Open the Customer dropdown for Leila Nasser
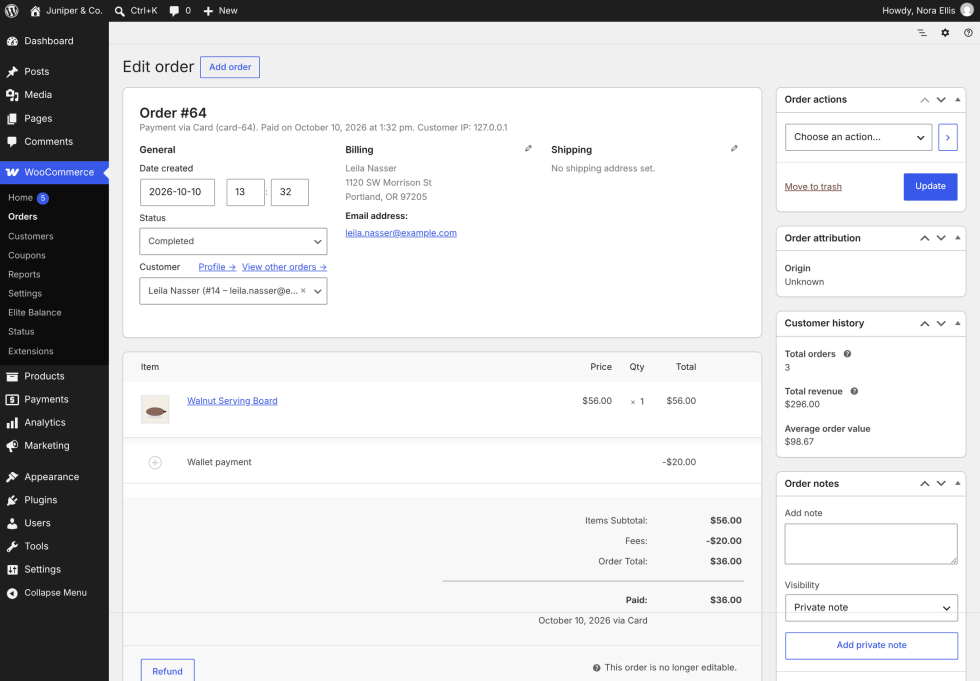Screen dimensions: 980x681 pyautogui.click(x=233, y=291)
